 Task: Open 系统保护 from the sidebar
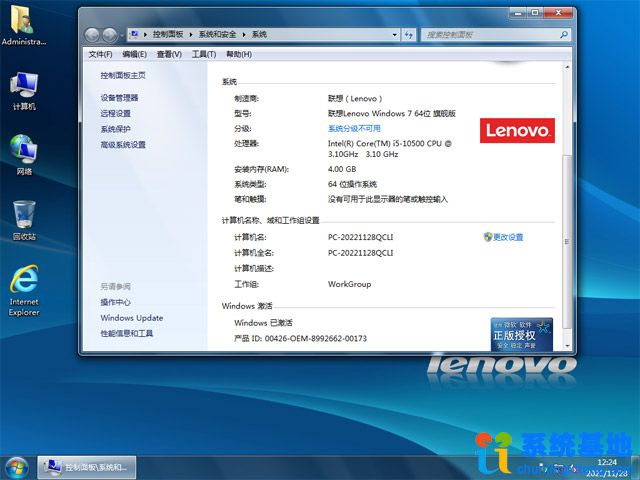point(116,129)
